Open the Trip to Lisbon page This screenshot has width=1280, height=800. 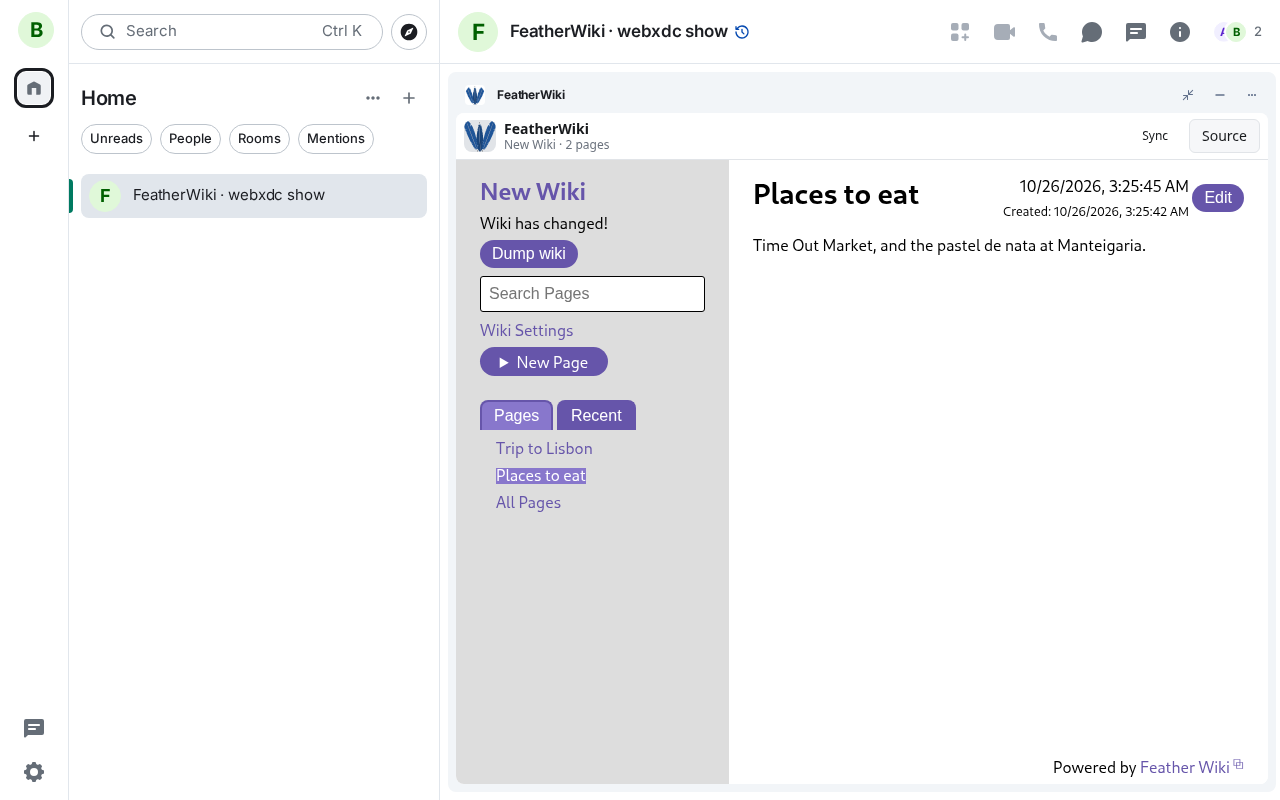[x=544, y=449]
